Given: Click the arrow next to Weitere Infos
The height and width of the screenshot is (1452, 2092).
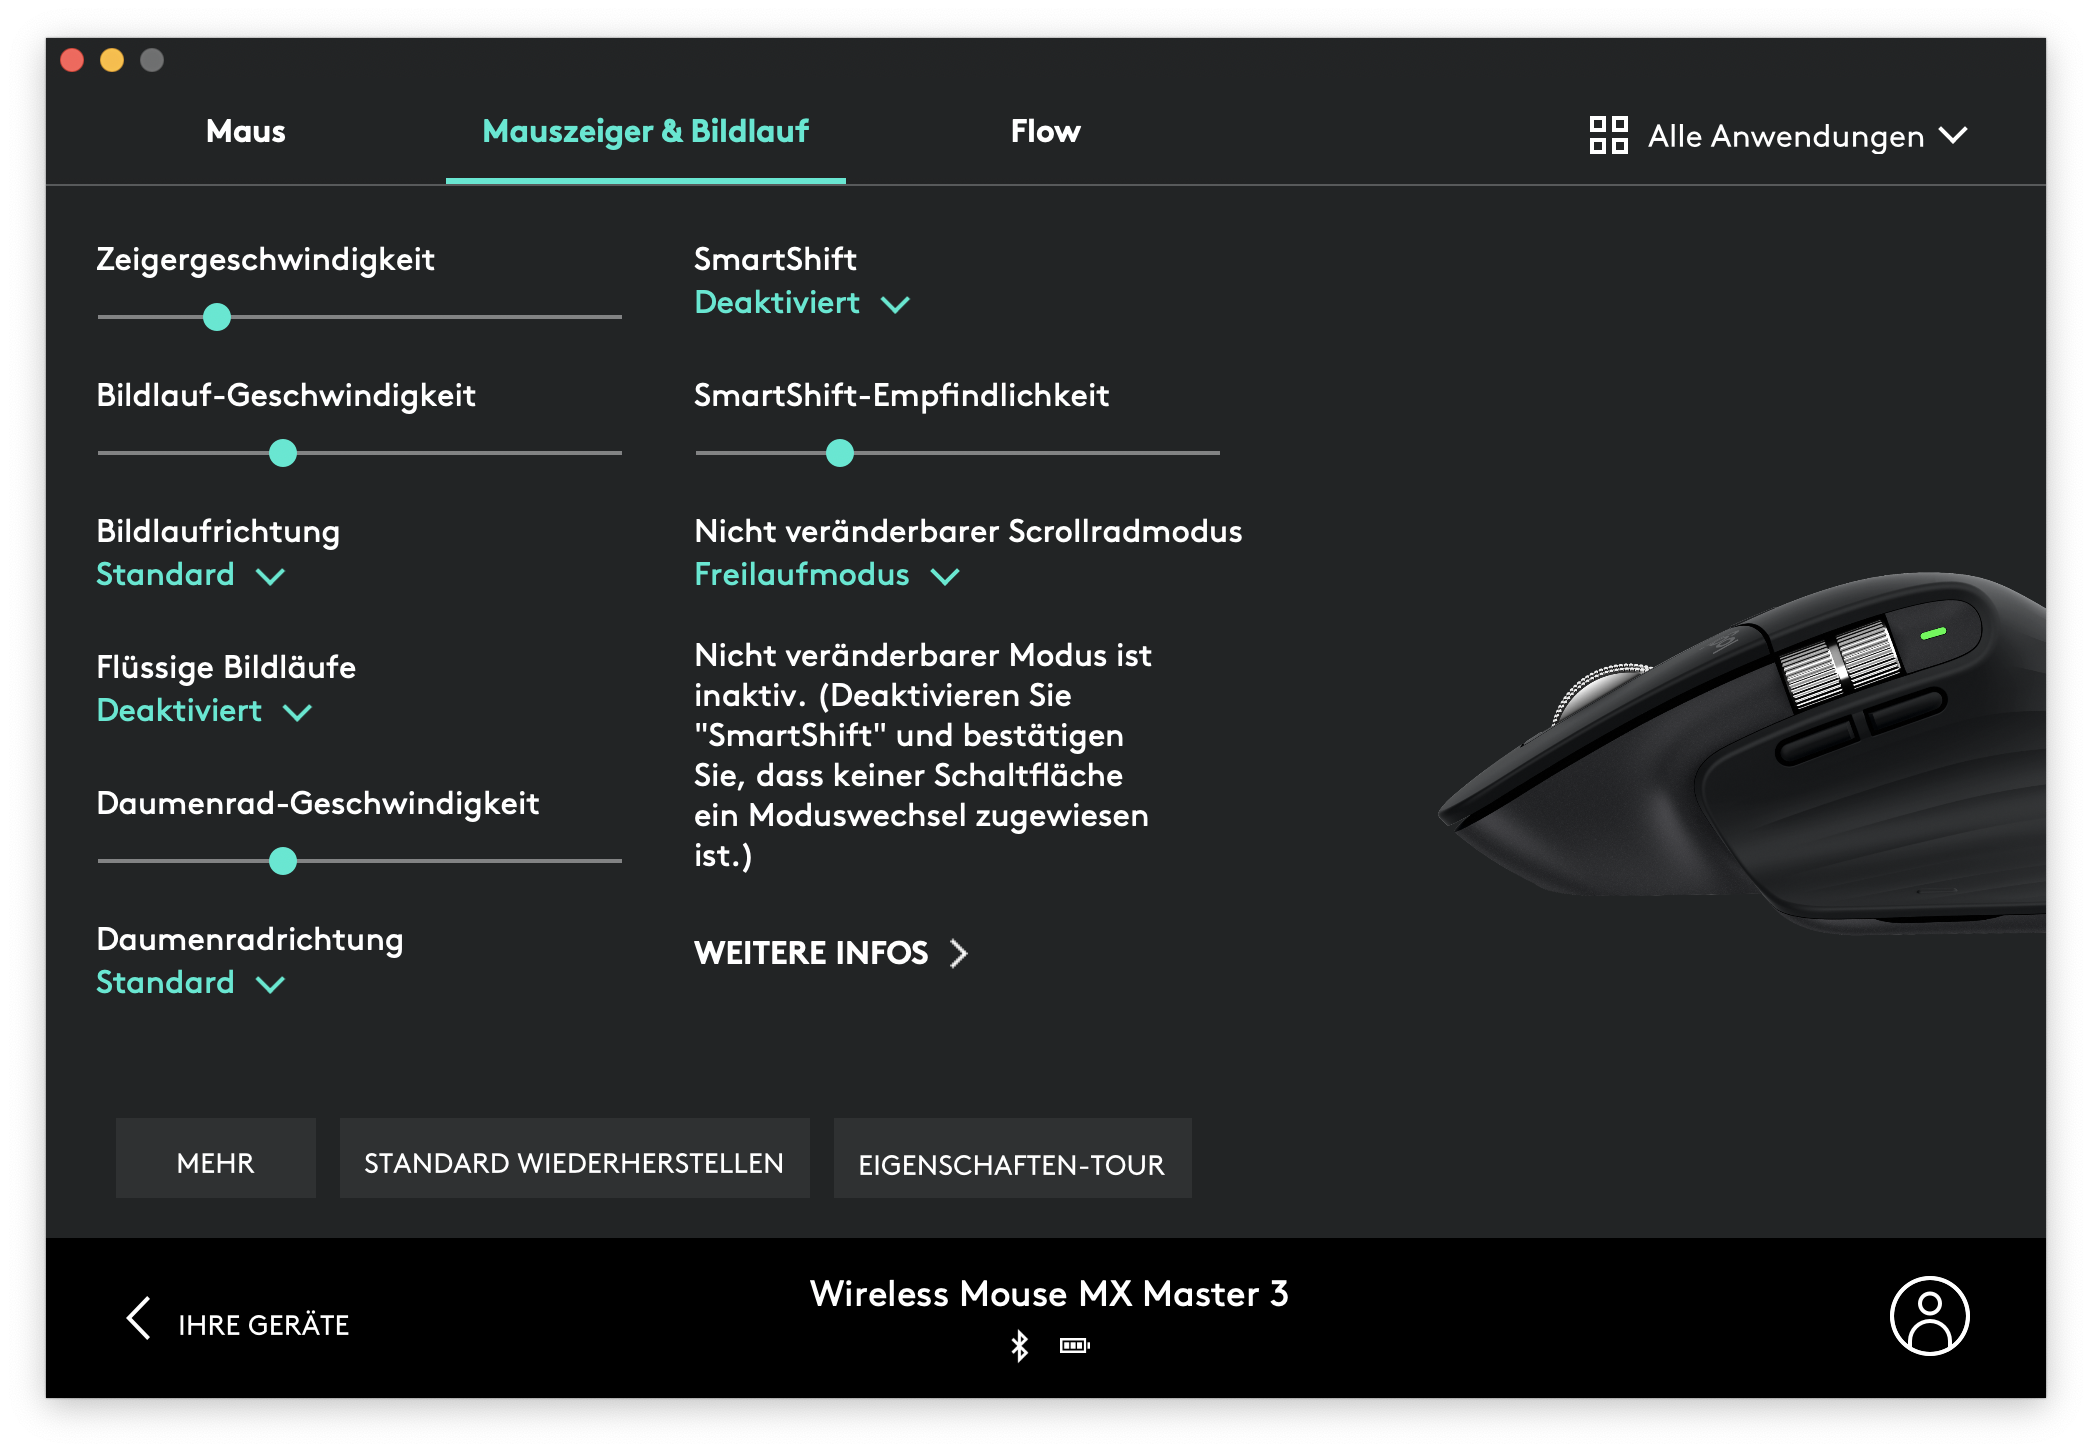Looking at the screenshot, I should click(x=958, y=953).
